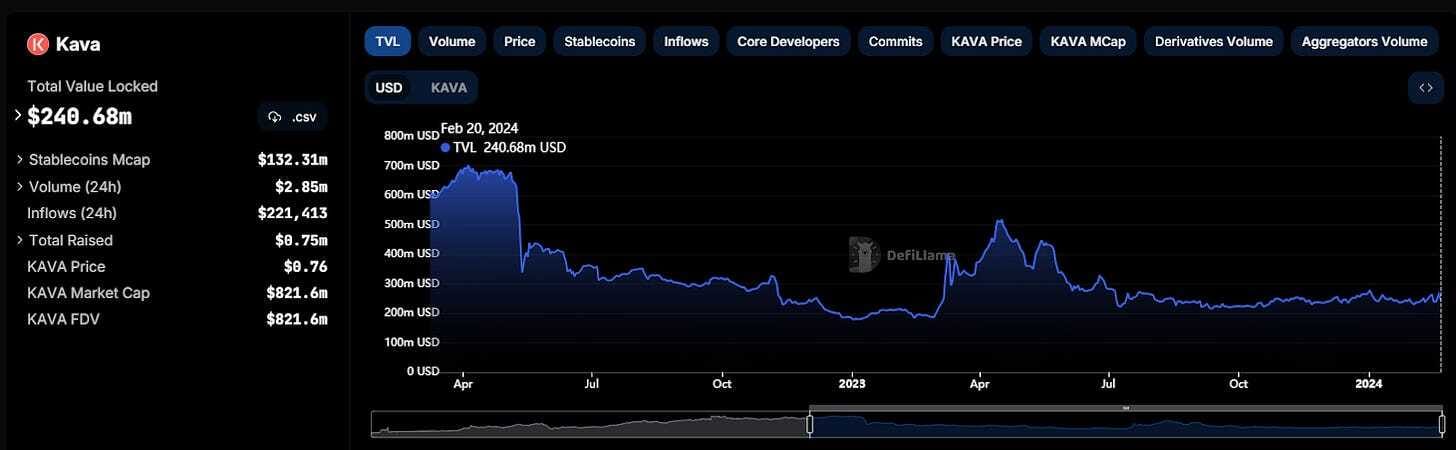Click the $221,413 inflows value

point(293,213)
